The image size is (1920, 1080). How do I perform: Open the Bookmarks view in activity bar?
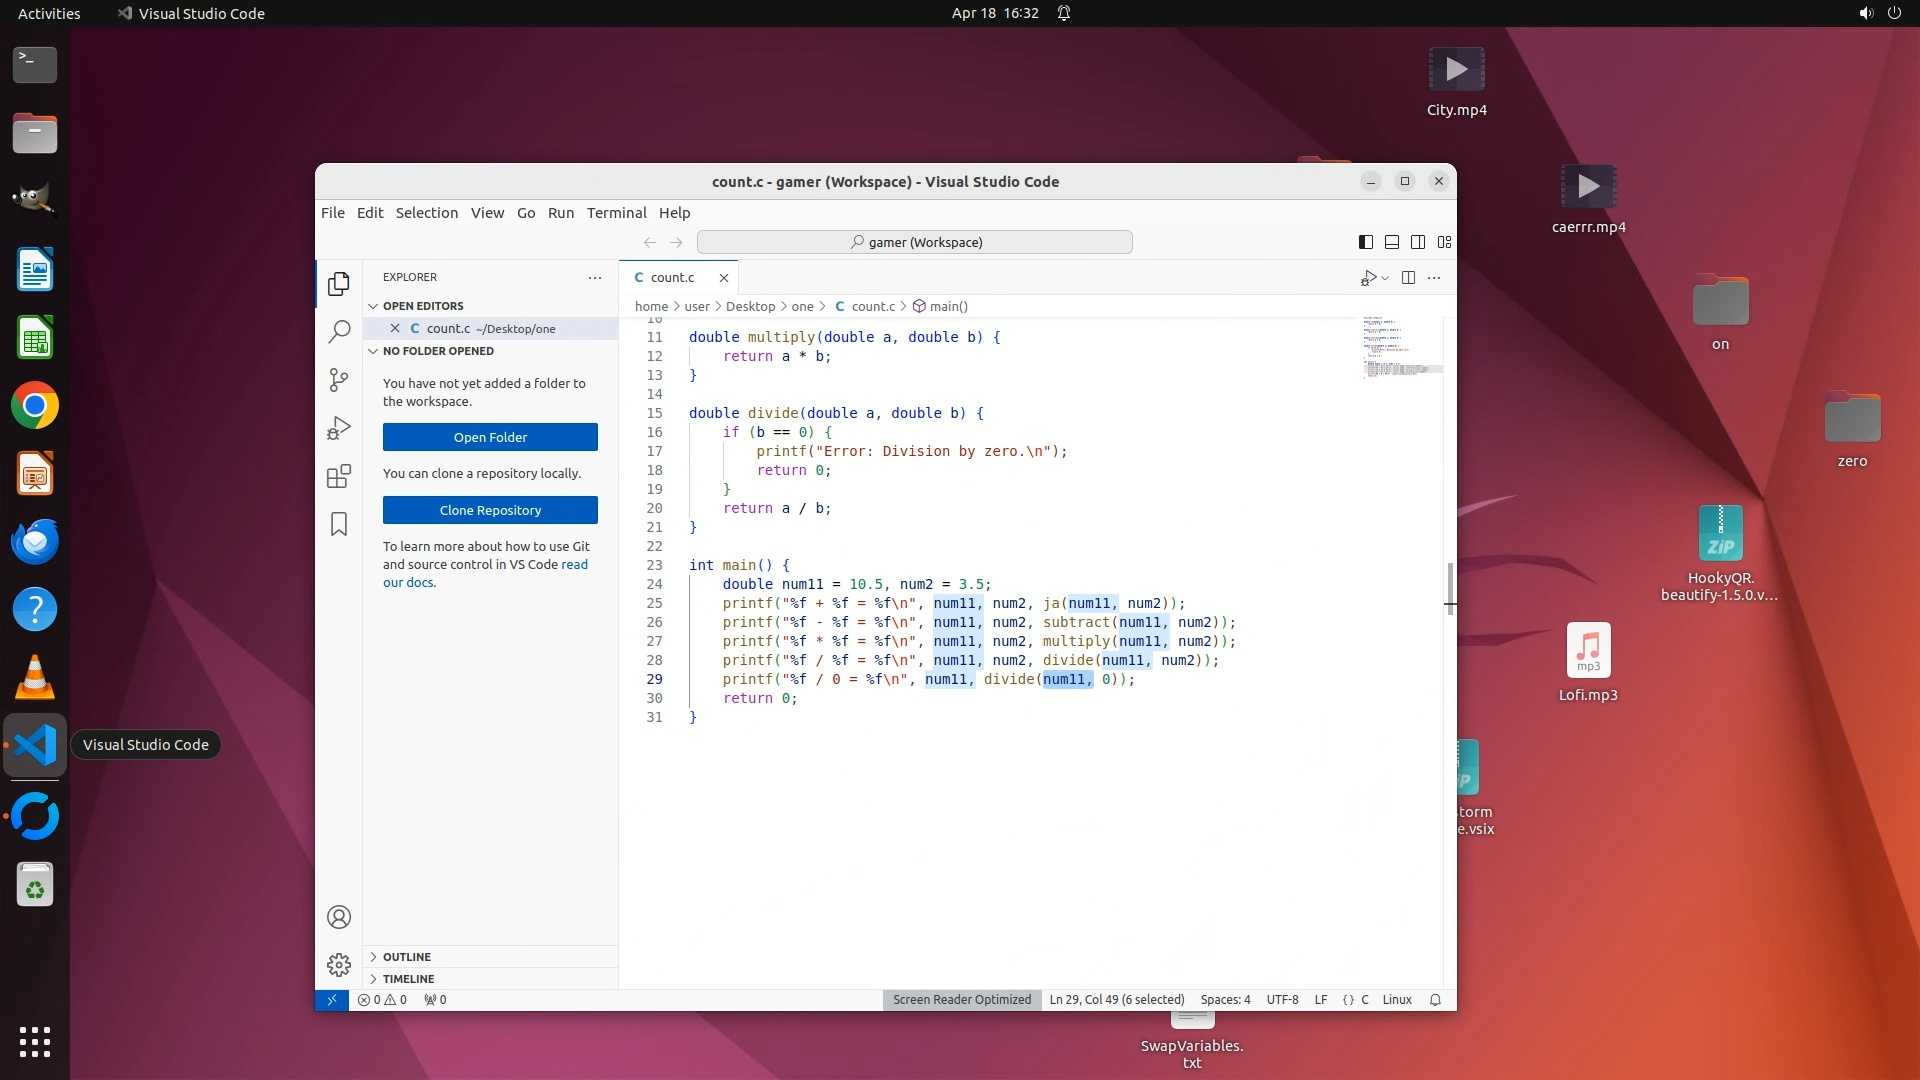click(339, 524)
